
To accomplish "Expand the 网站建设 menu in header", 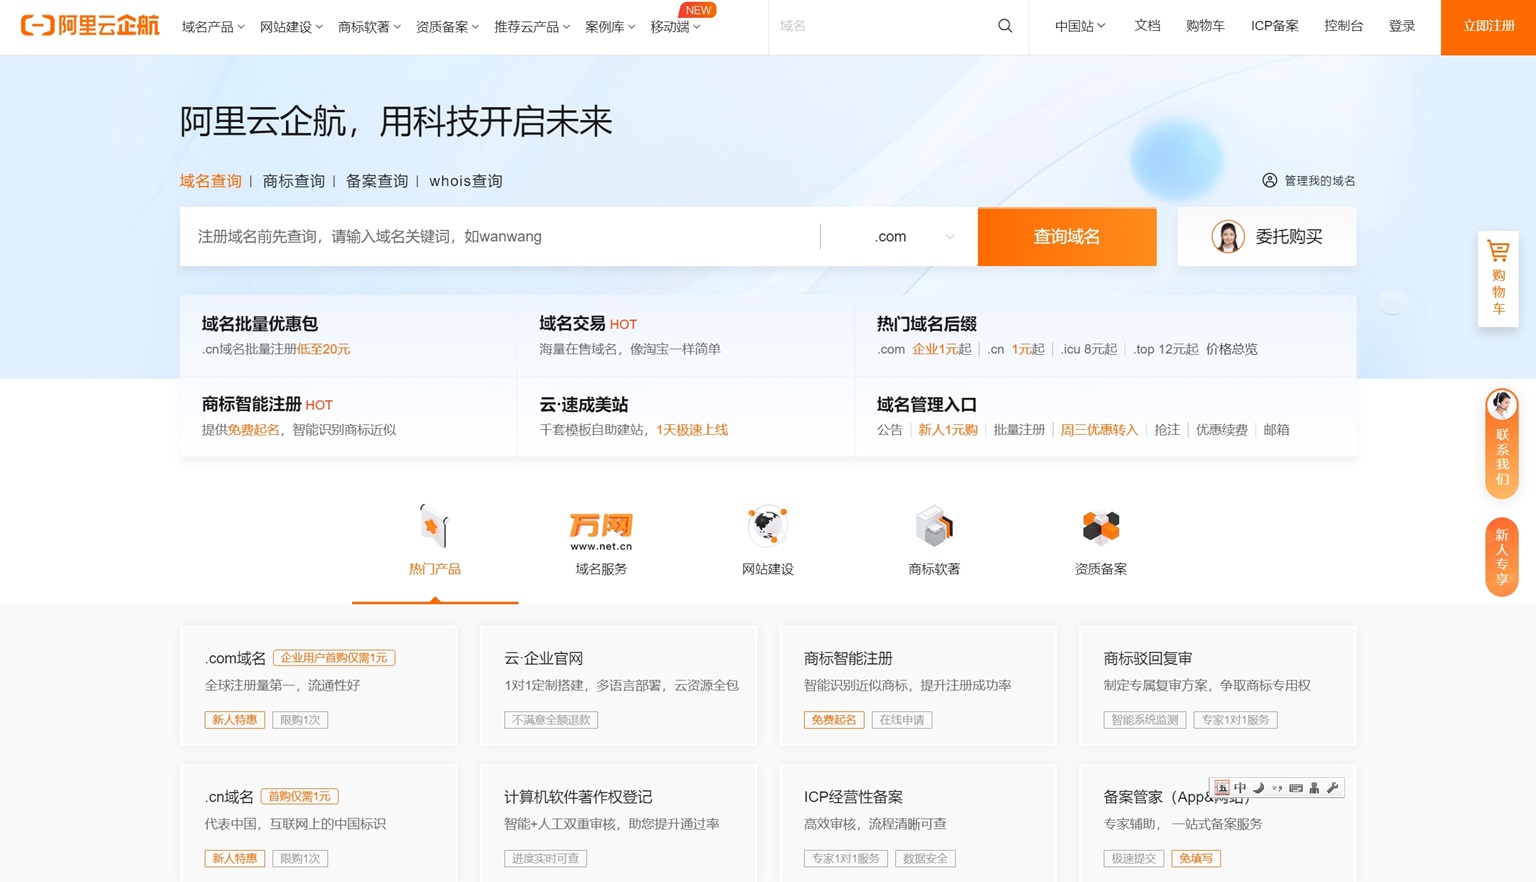I will (291, 27).
